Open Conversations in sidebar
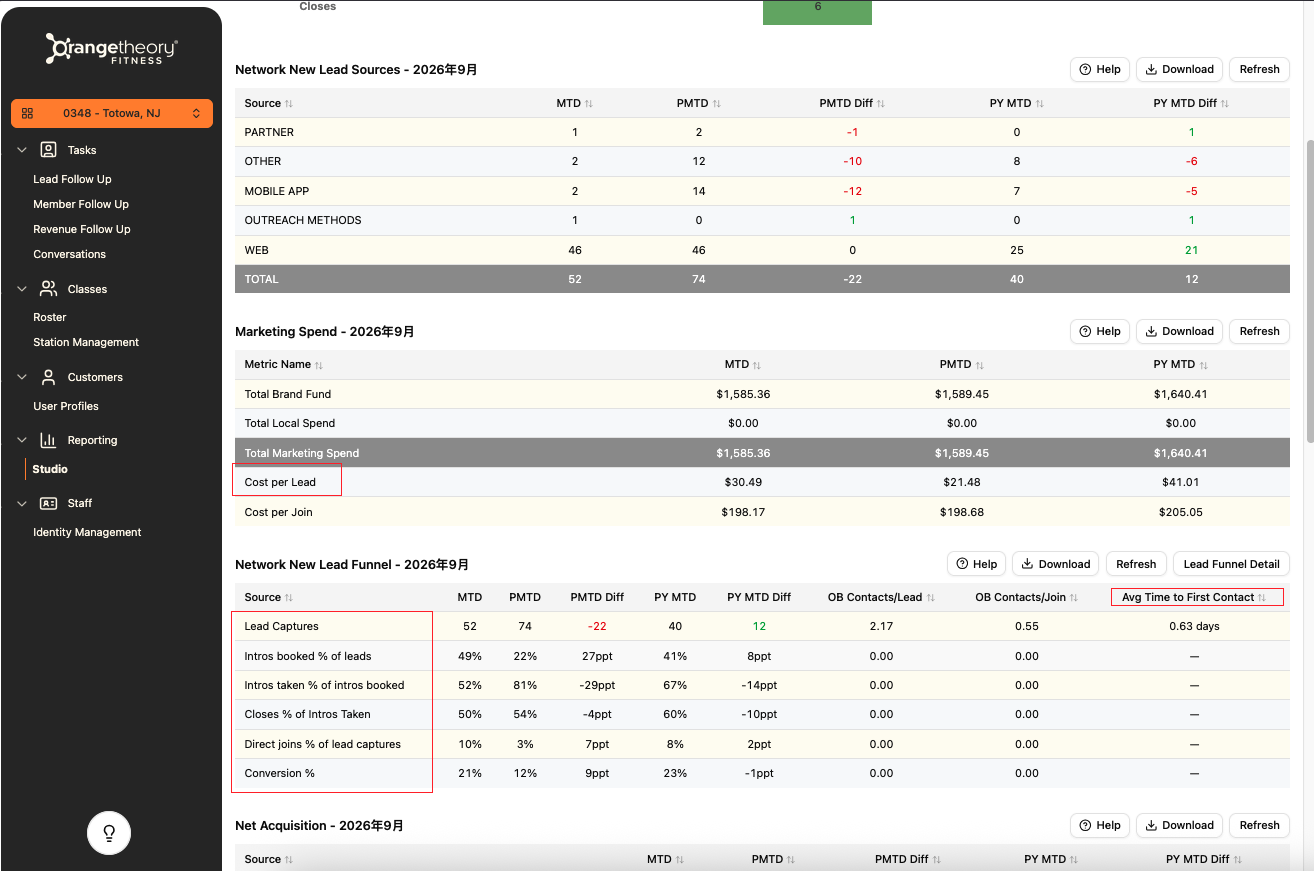Screen dimensions: 1314x871 (69, 254)
